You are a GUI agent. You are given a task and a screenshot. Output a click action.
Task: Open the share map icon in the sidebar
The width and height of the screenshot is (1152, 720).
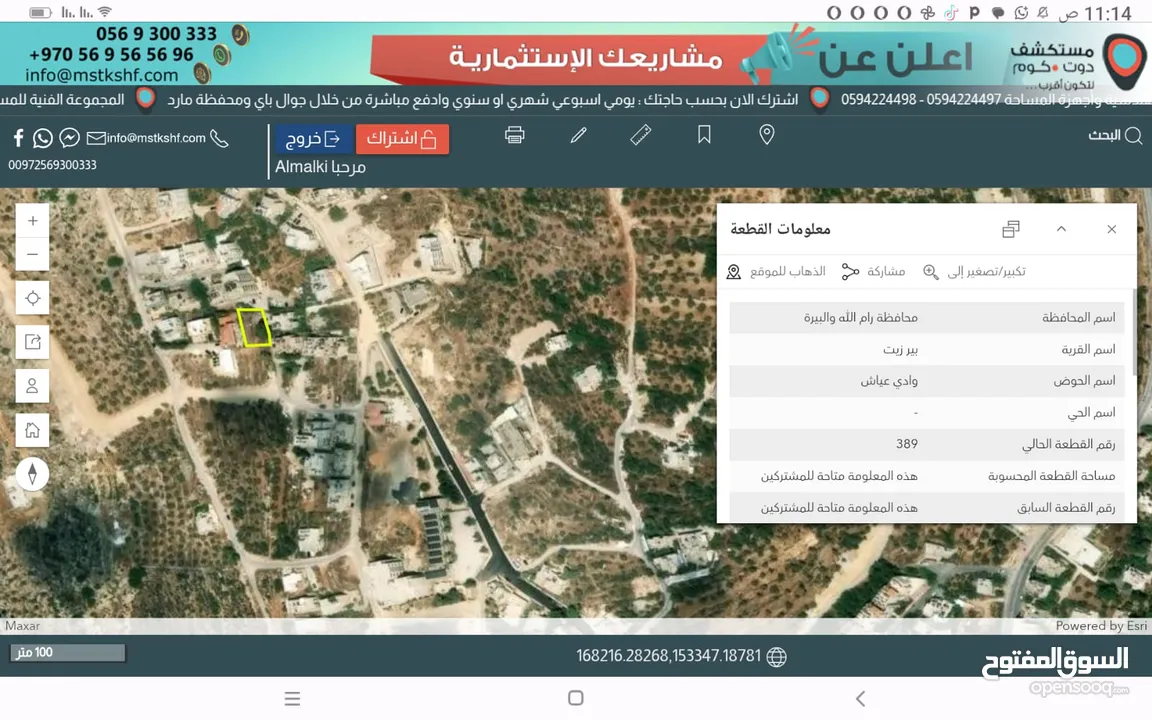[x=32, y=342]
